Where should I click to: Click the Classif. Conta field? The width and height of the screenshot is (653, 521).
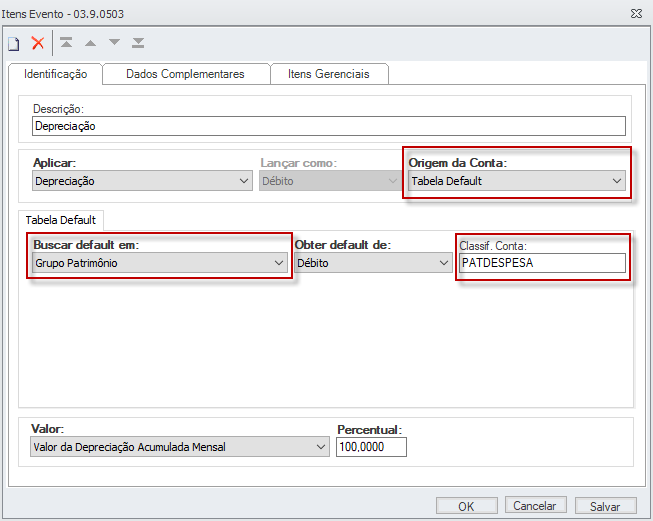tap(542, 263)
